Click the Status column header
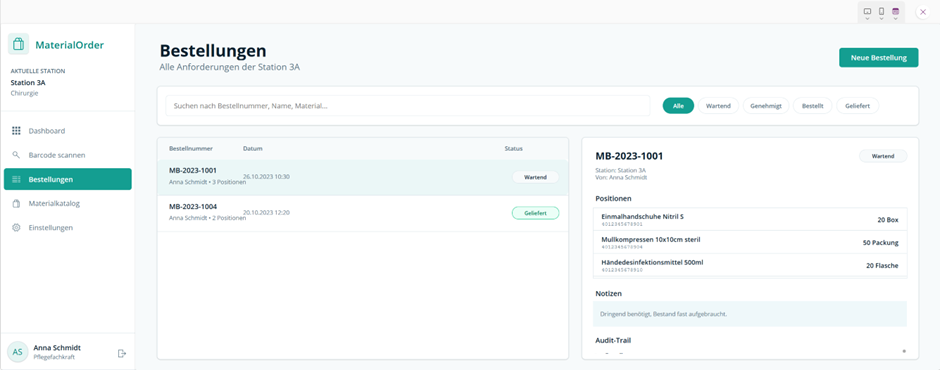The height and width of the screenshot is (370, 940). pos(513,148)
